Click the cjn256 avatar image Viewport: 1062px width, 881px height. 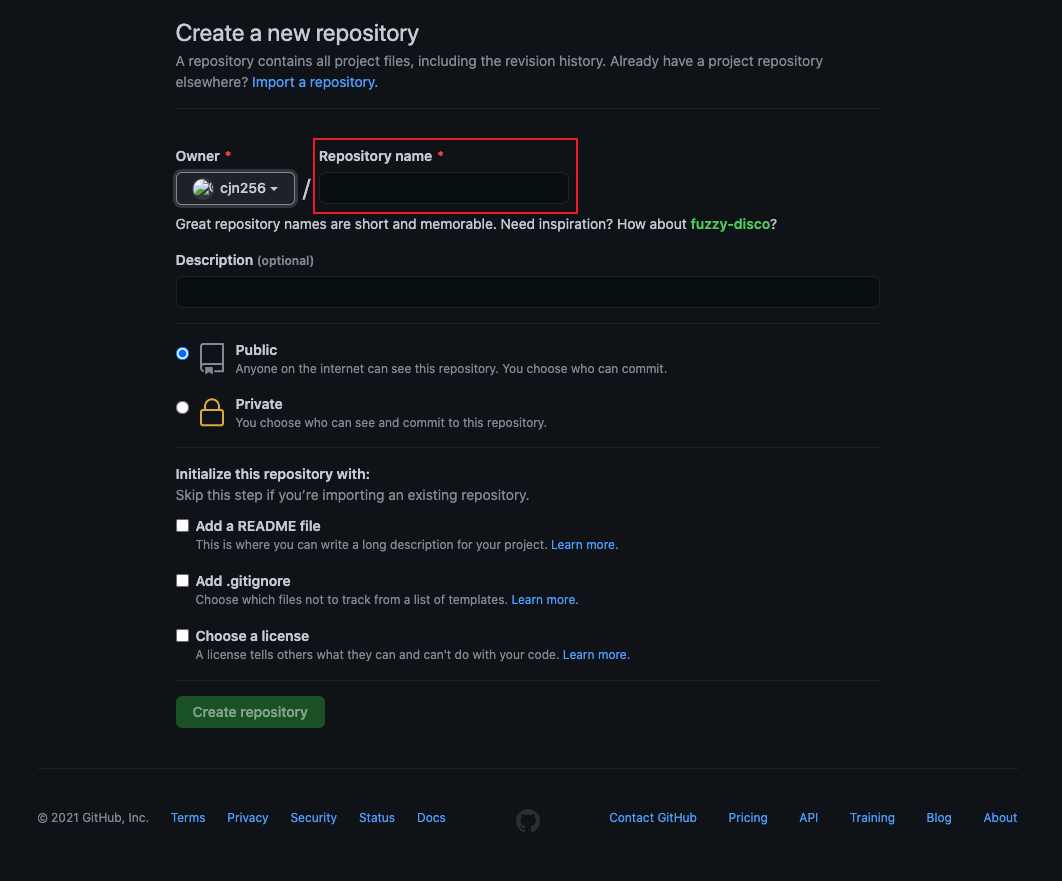[203, 188]
